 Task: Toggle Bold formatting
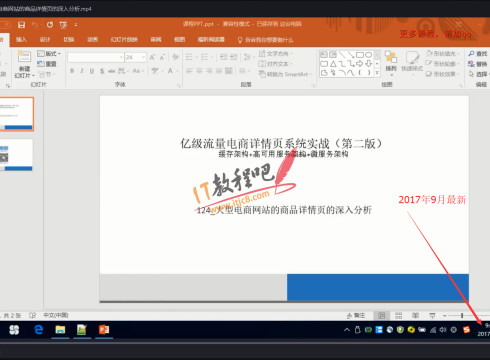(x=72, y=71)
